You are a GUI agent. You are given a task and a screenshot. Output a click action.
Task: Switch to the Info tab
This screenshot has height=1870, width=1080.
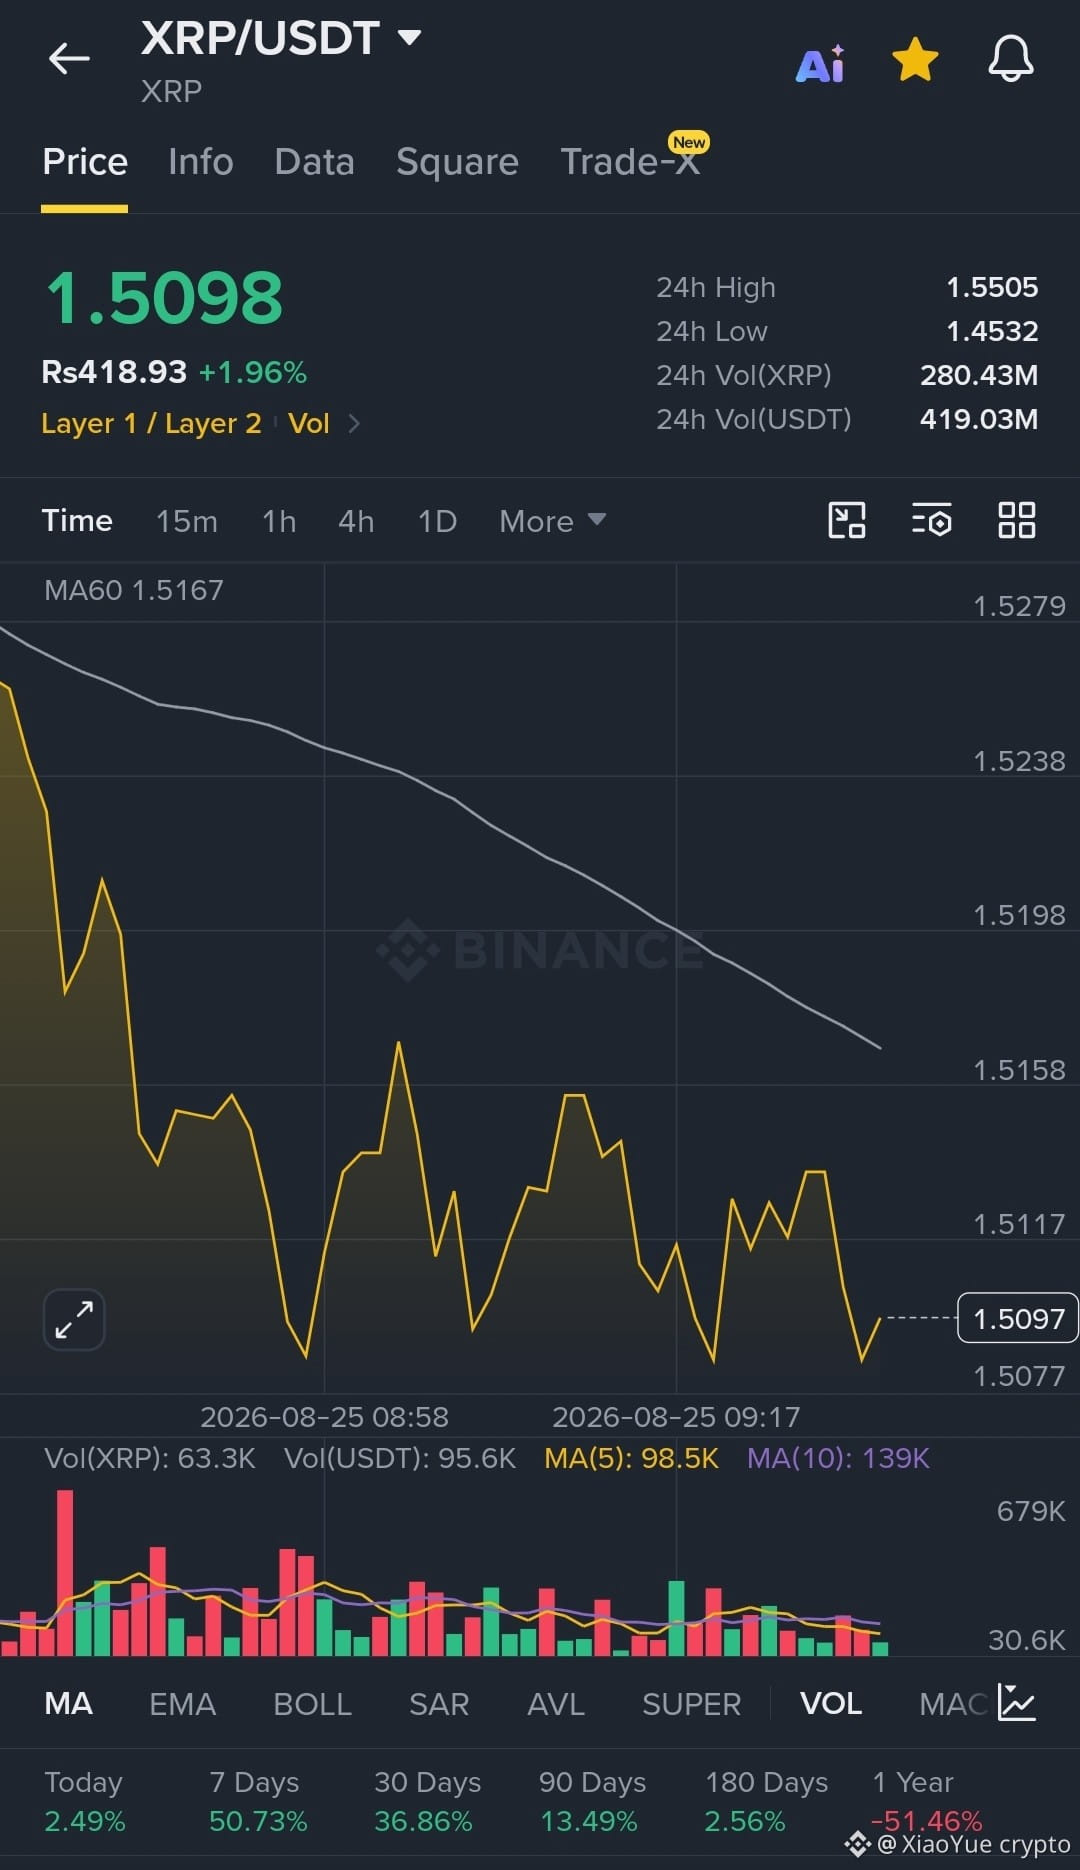coord(200,162)
